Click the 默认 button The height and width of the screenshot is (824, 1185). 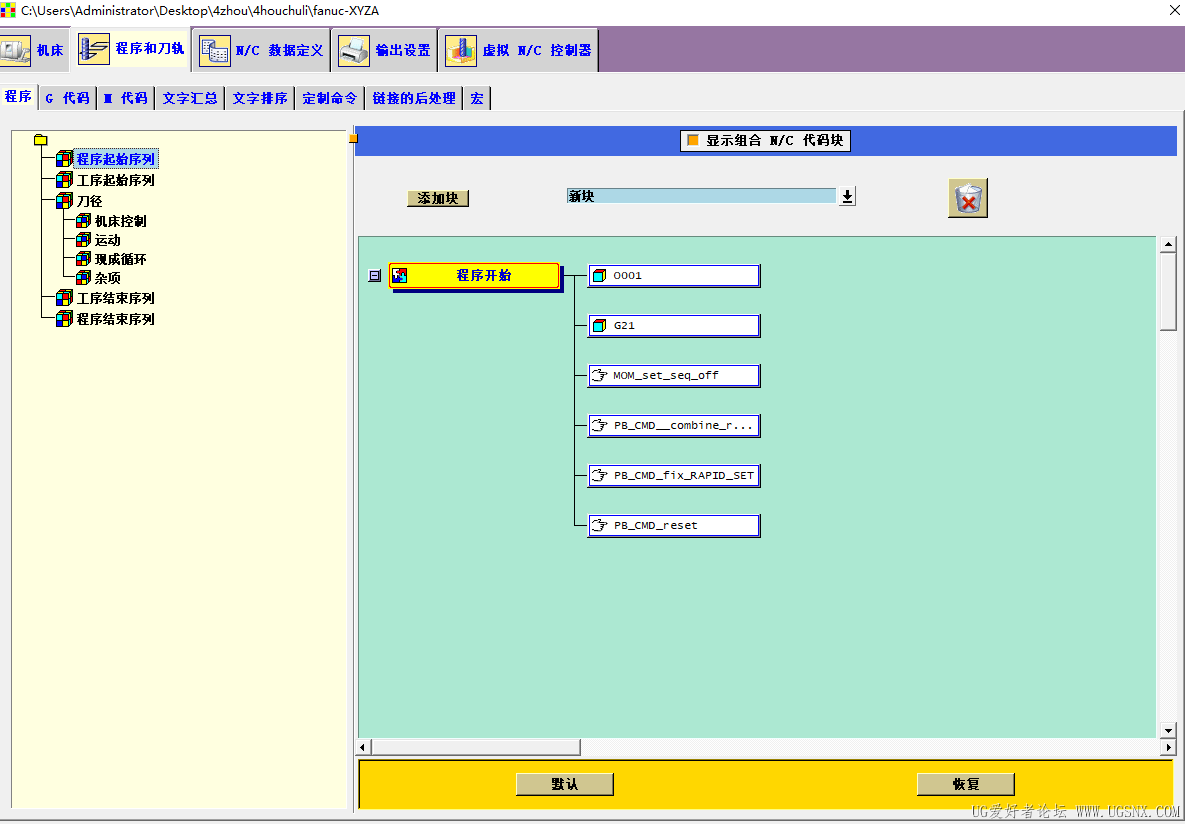(x=565, y=784)
